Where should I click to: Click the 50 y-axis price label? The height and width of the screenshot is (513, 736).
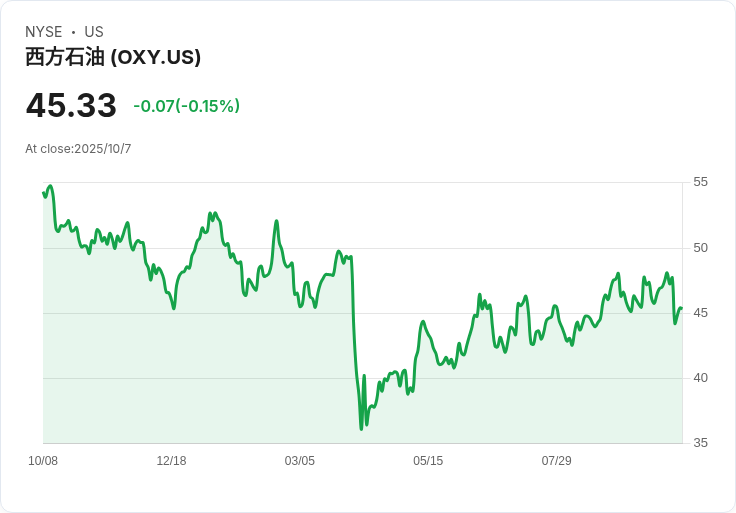[x=700, y=248]
